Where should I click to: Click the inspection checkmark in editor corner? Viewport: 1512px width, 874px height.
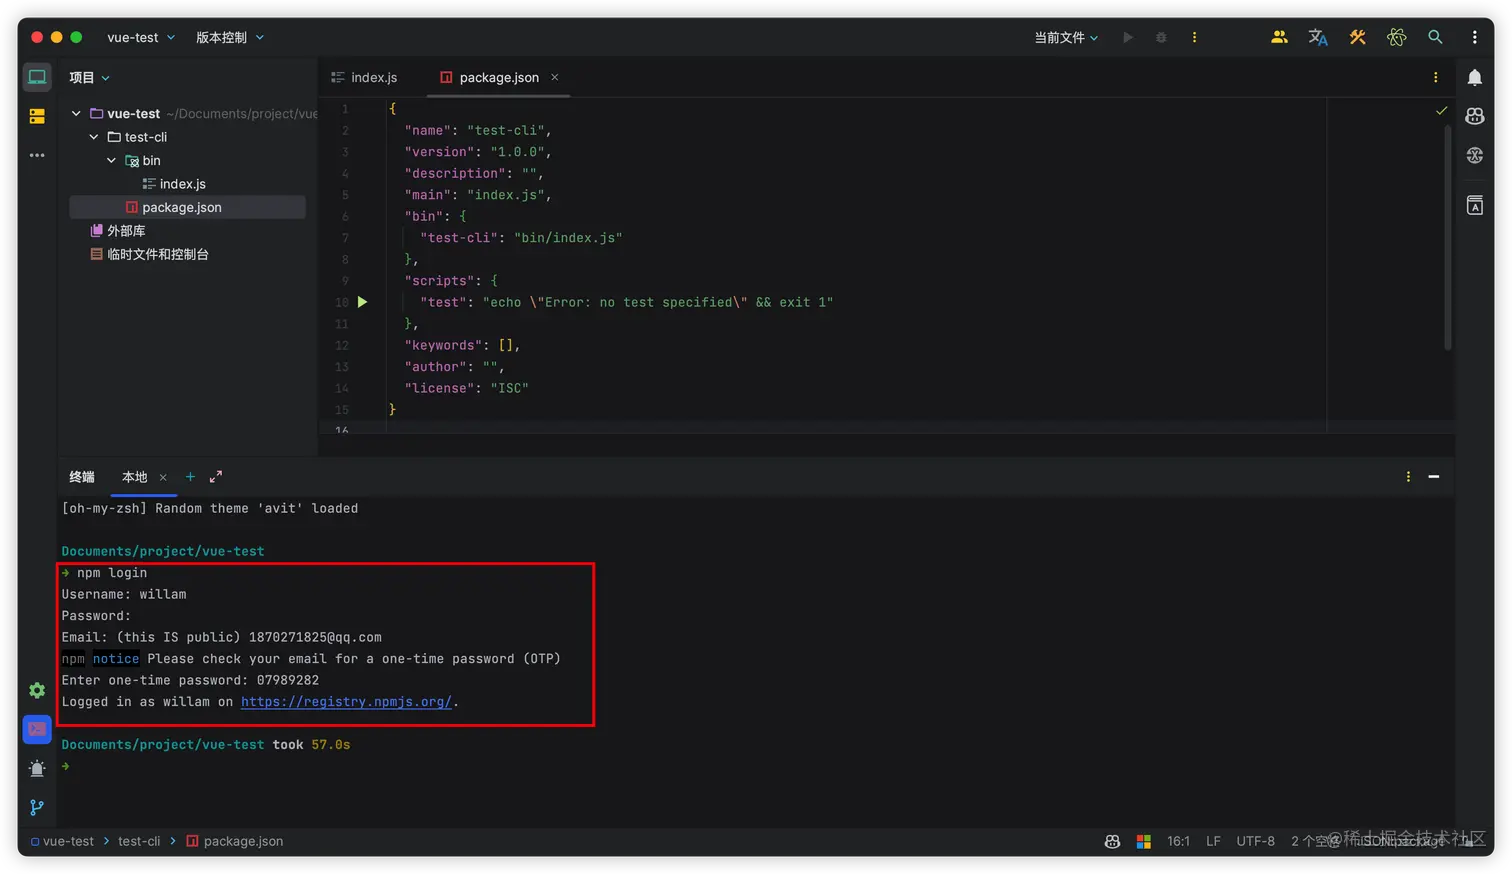click(x=1441, y=110)
